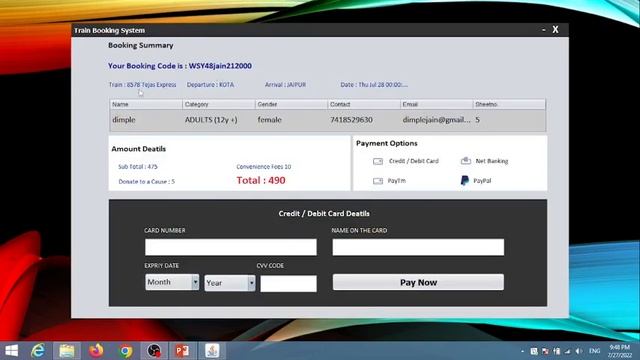The height and width of the screenshot is (360, 640).
Task: Click the 'Date : Thu Jul 28' text
Action: tap(374, 85)
